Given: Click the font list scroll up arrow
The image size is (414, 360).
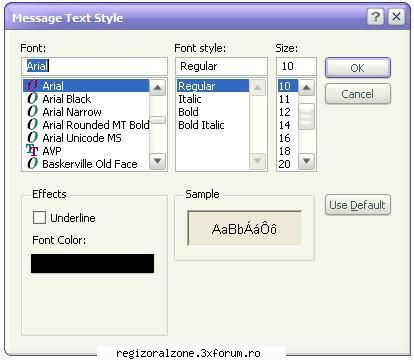Looking at the screenshot, I should (x=157, y=88).
